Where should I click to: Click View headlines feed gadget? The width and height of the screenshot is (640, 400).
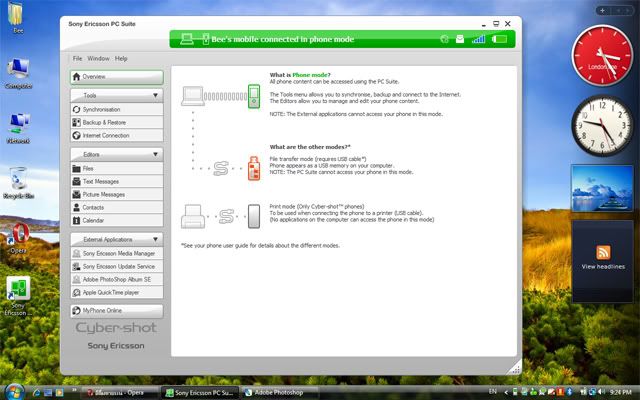(603, 261)
